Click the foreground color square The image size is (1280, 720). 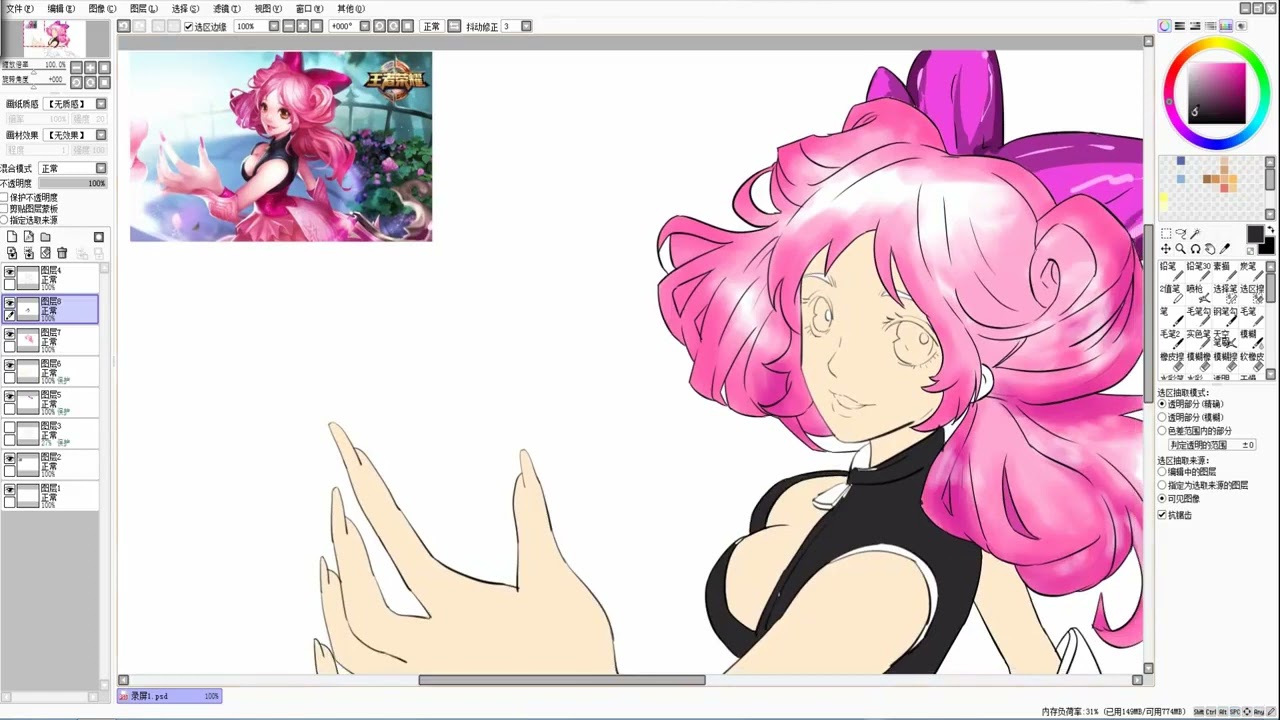coord(1255,233)
